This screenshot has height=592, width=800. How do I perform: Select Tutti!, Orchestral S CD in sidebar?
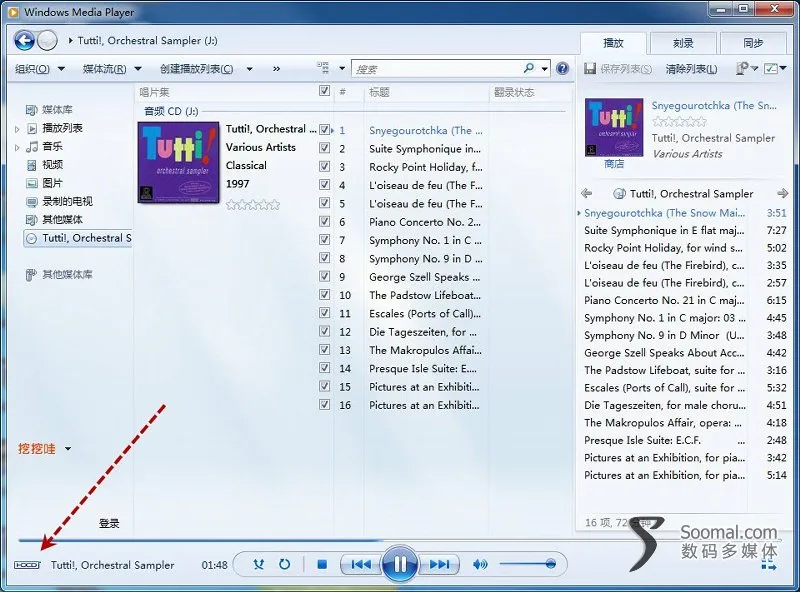78,238
